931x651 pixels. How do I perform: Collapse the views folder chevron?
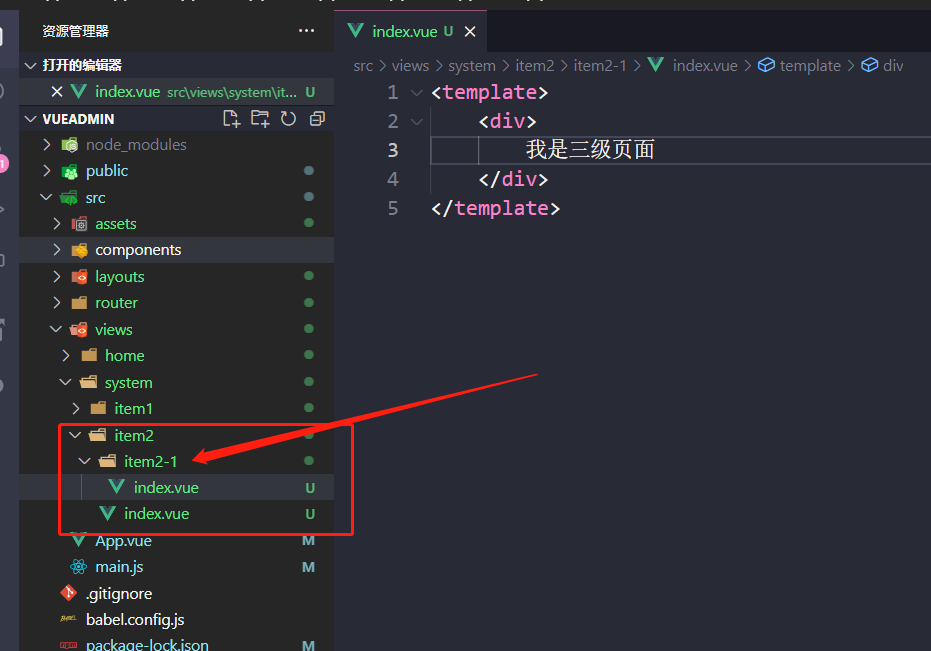(x=56, y=329)
